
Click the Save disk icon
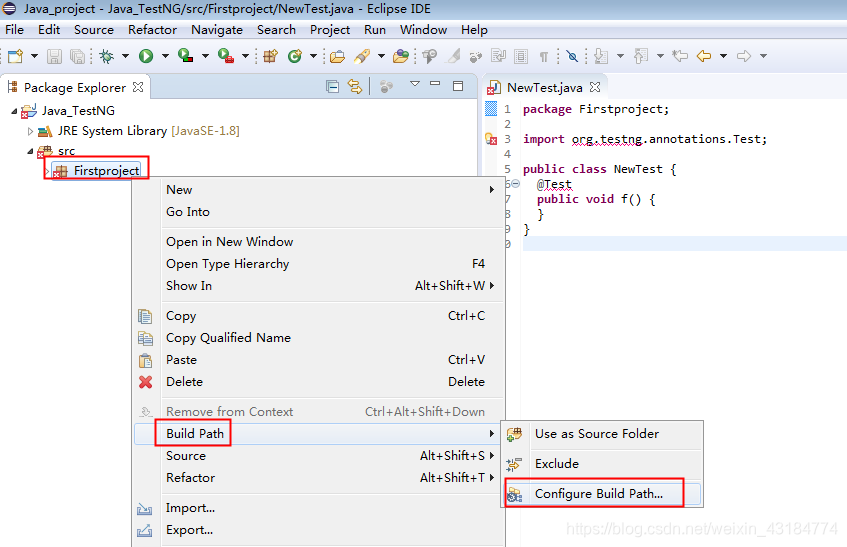click(54, 56)
